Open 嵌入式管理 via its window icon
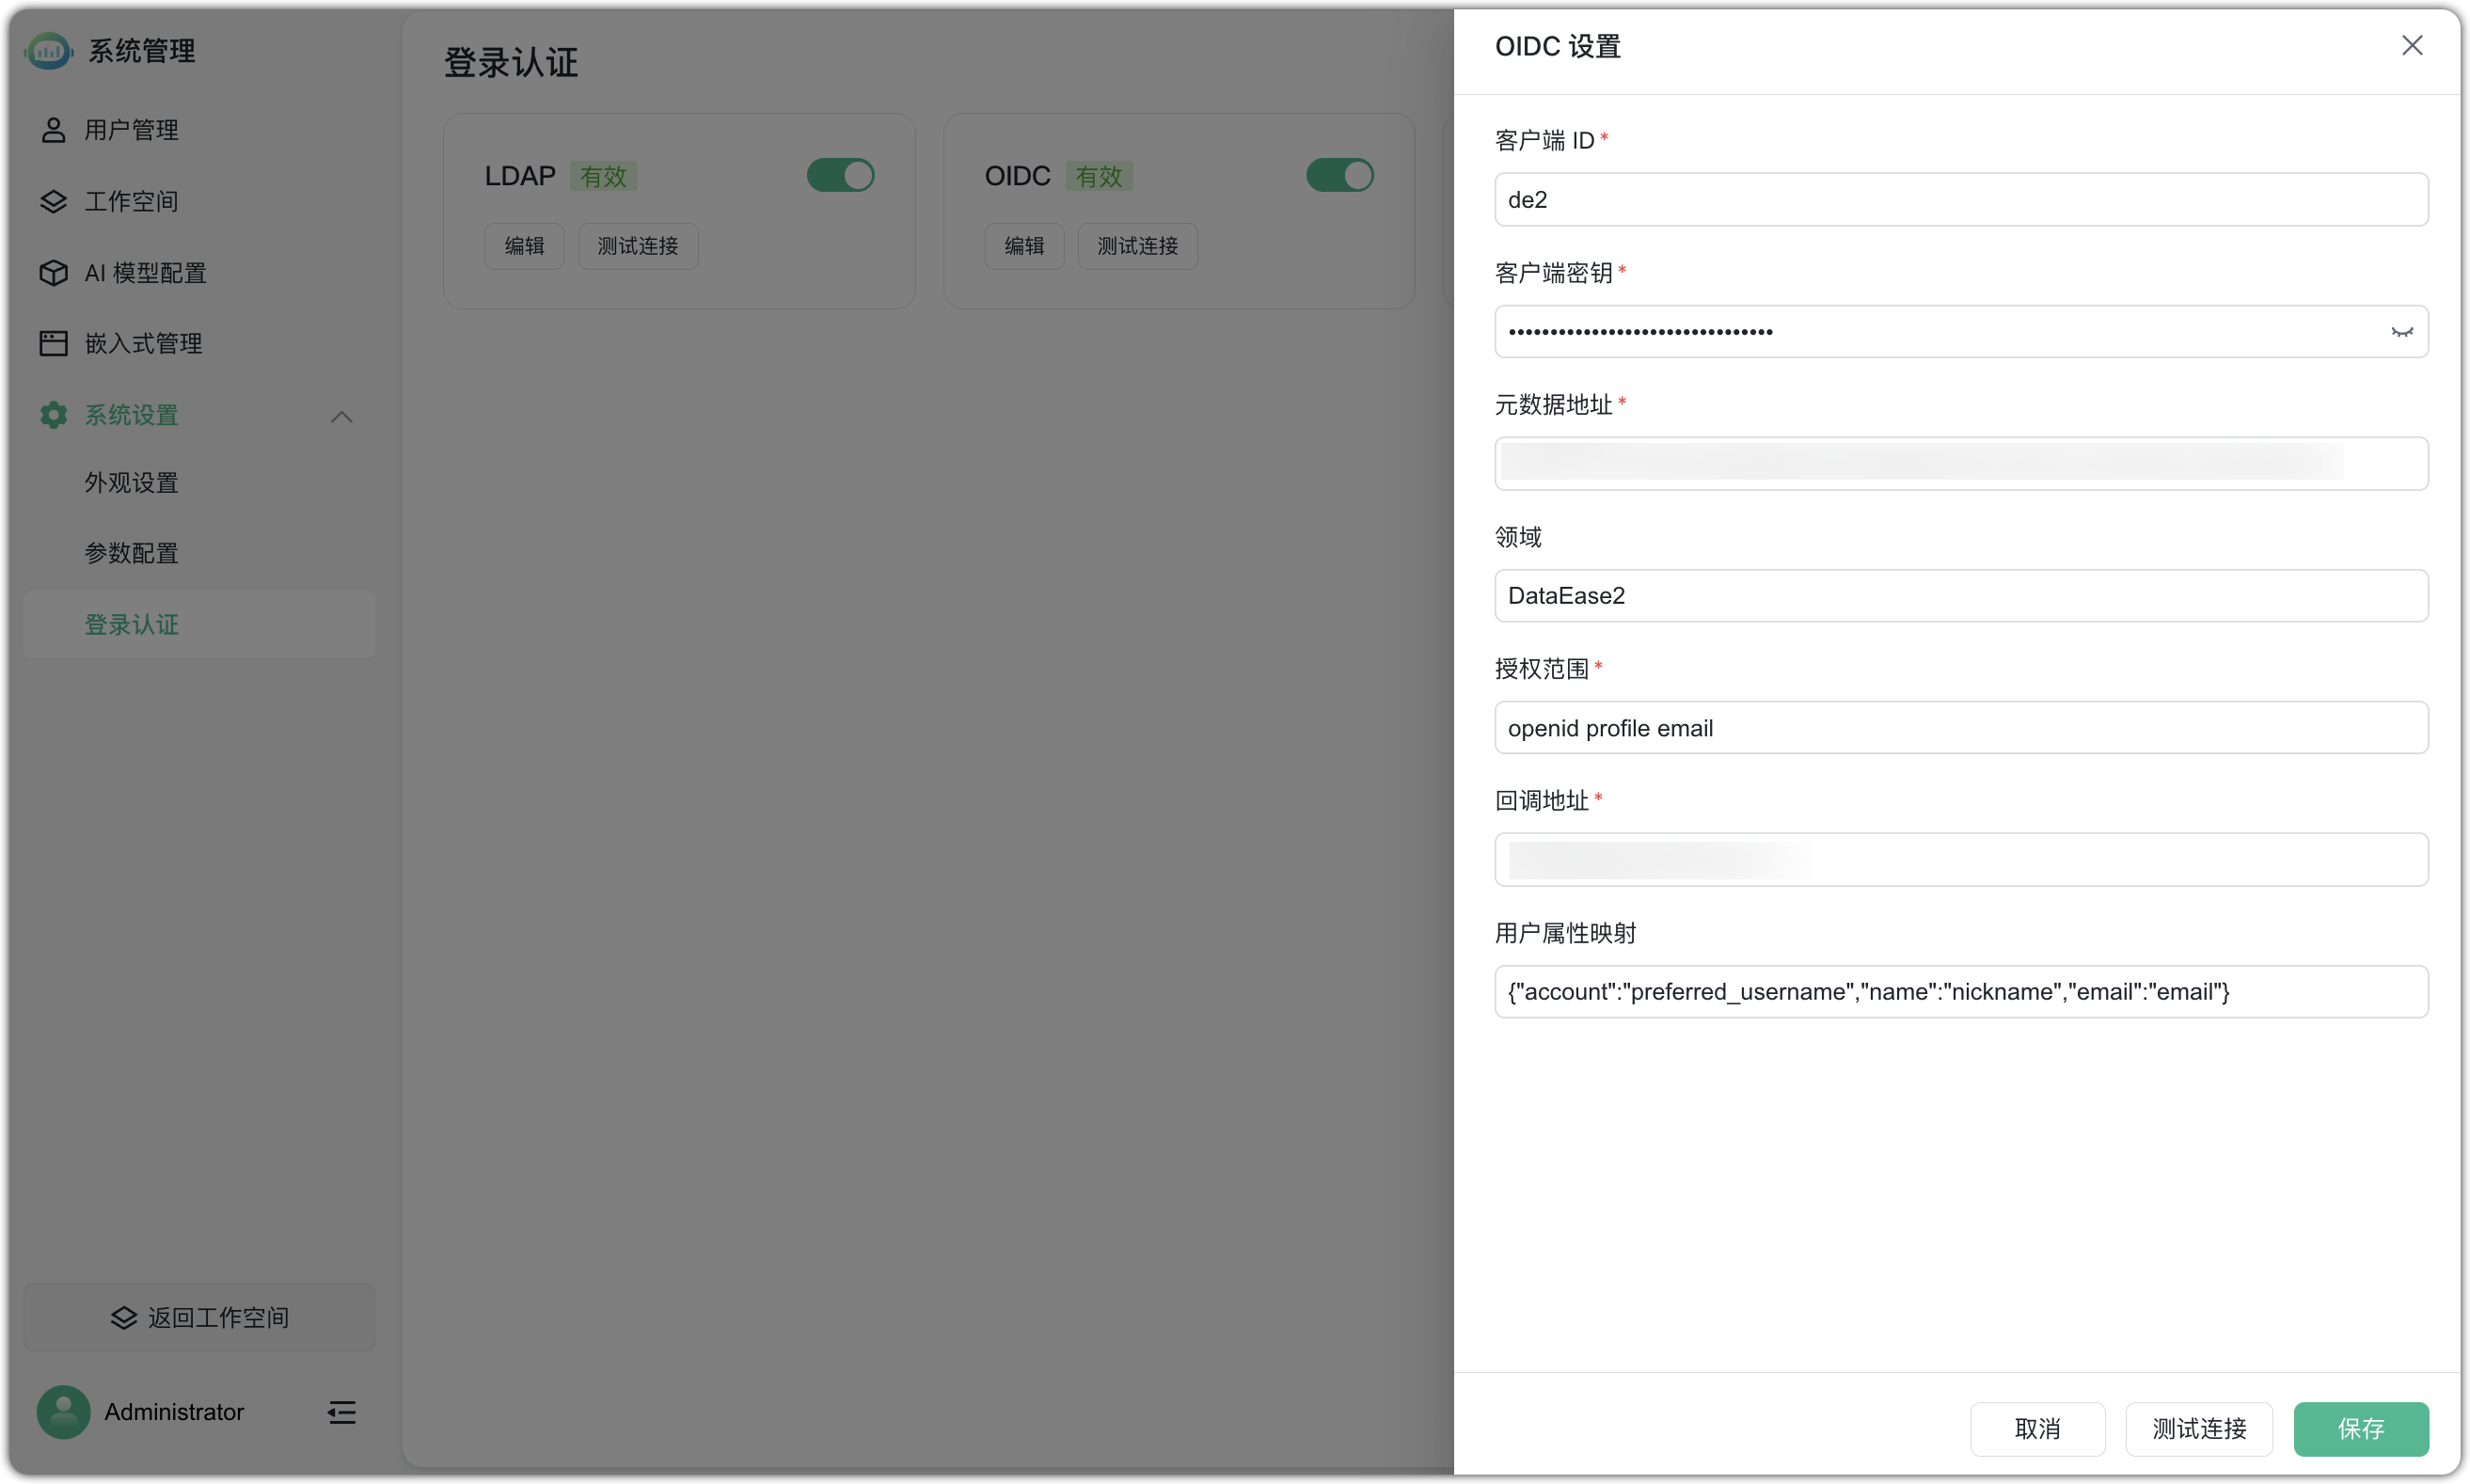2470x1484 pixels. pyautogui.click(x=53, y=343)
